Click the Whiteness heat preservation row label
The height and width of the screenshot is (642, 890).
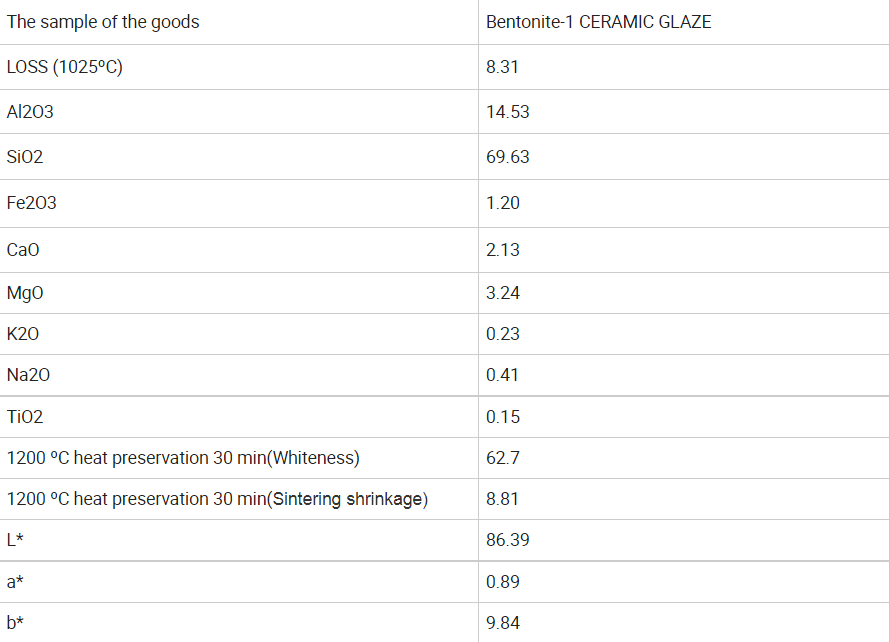(x=183, y=458)
